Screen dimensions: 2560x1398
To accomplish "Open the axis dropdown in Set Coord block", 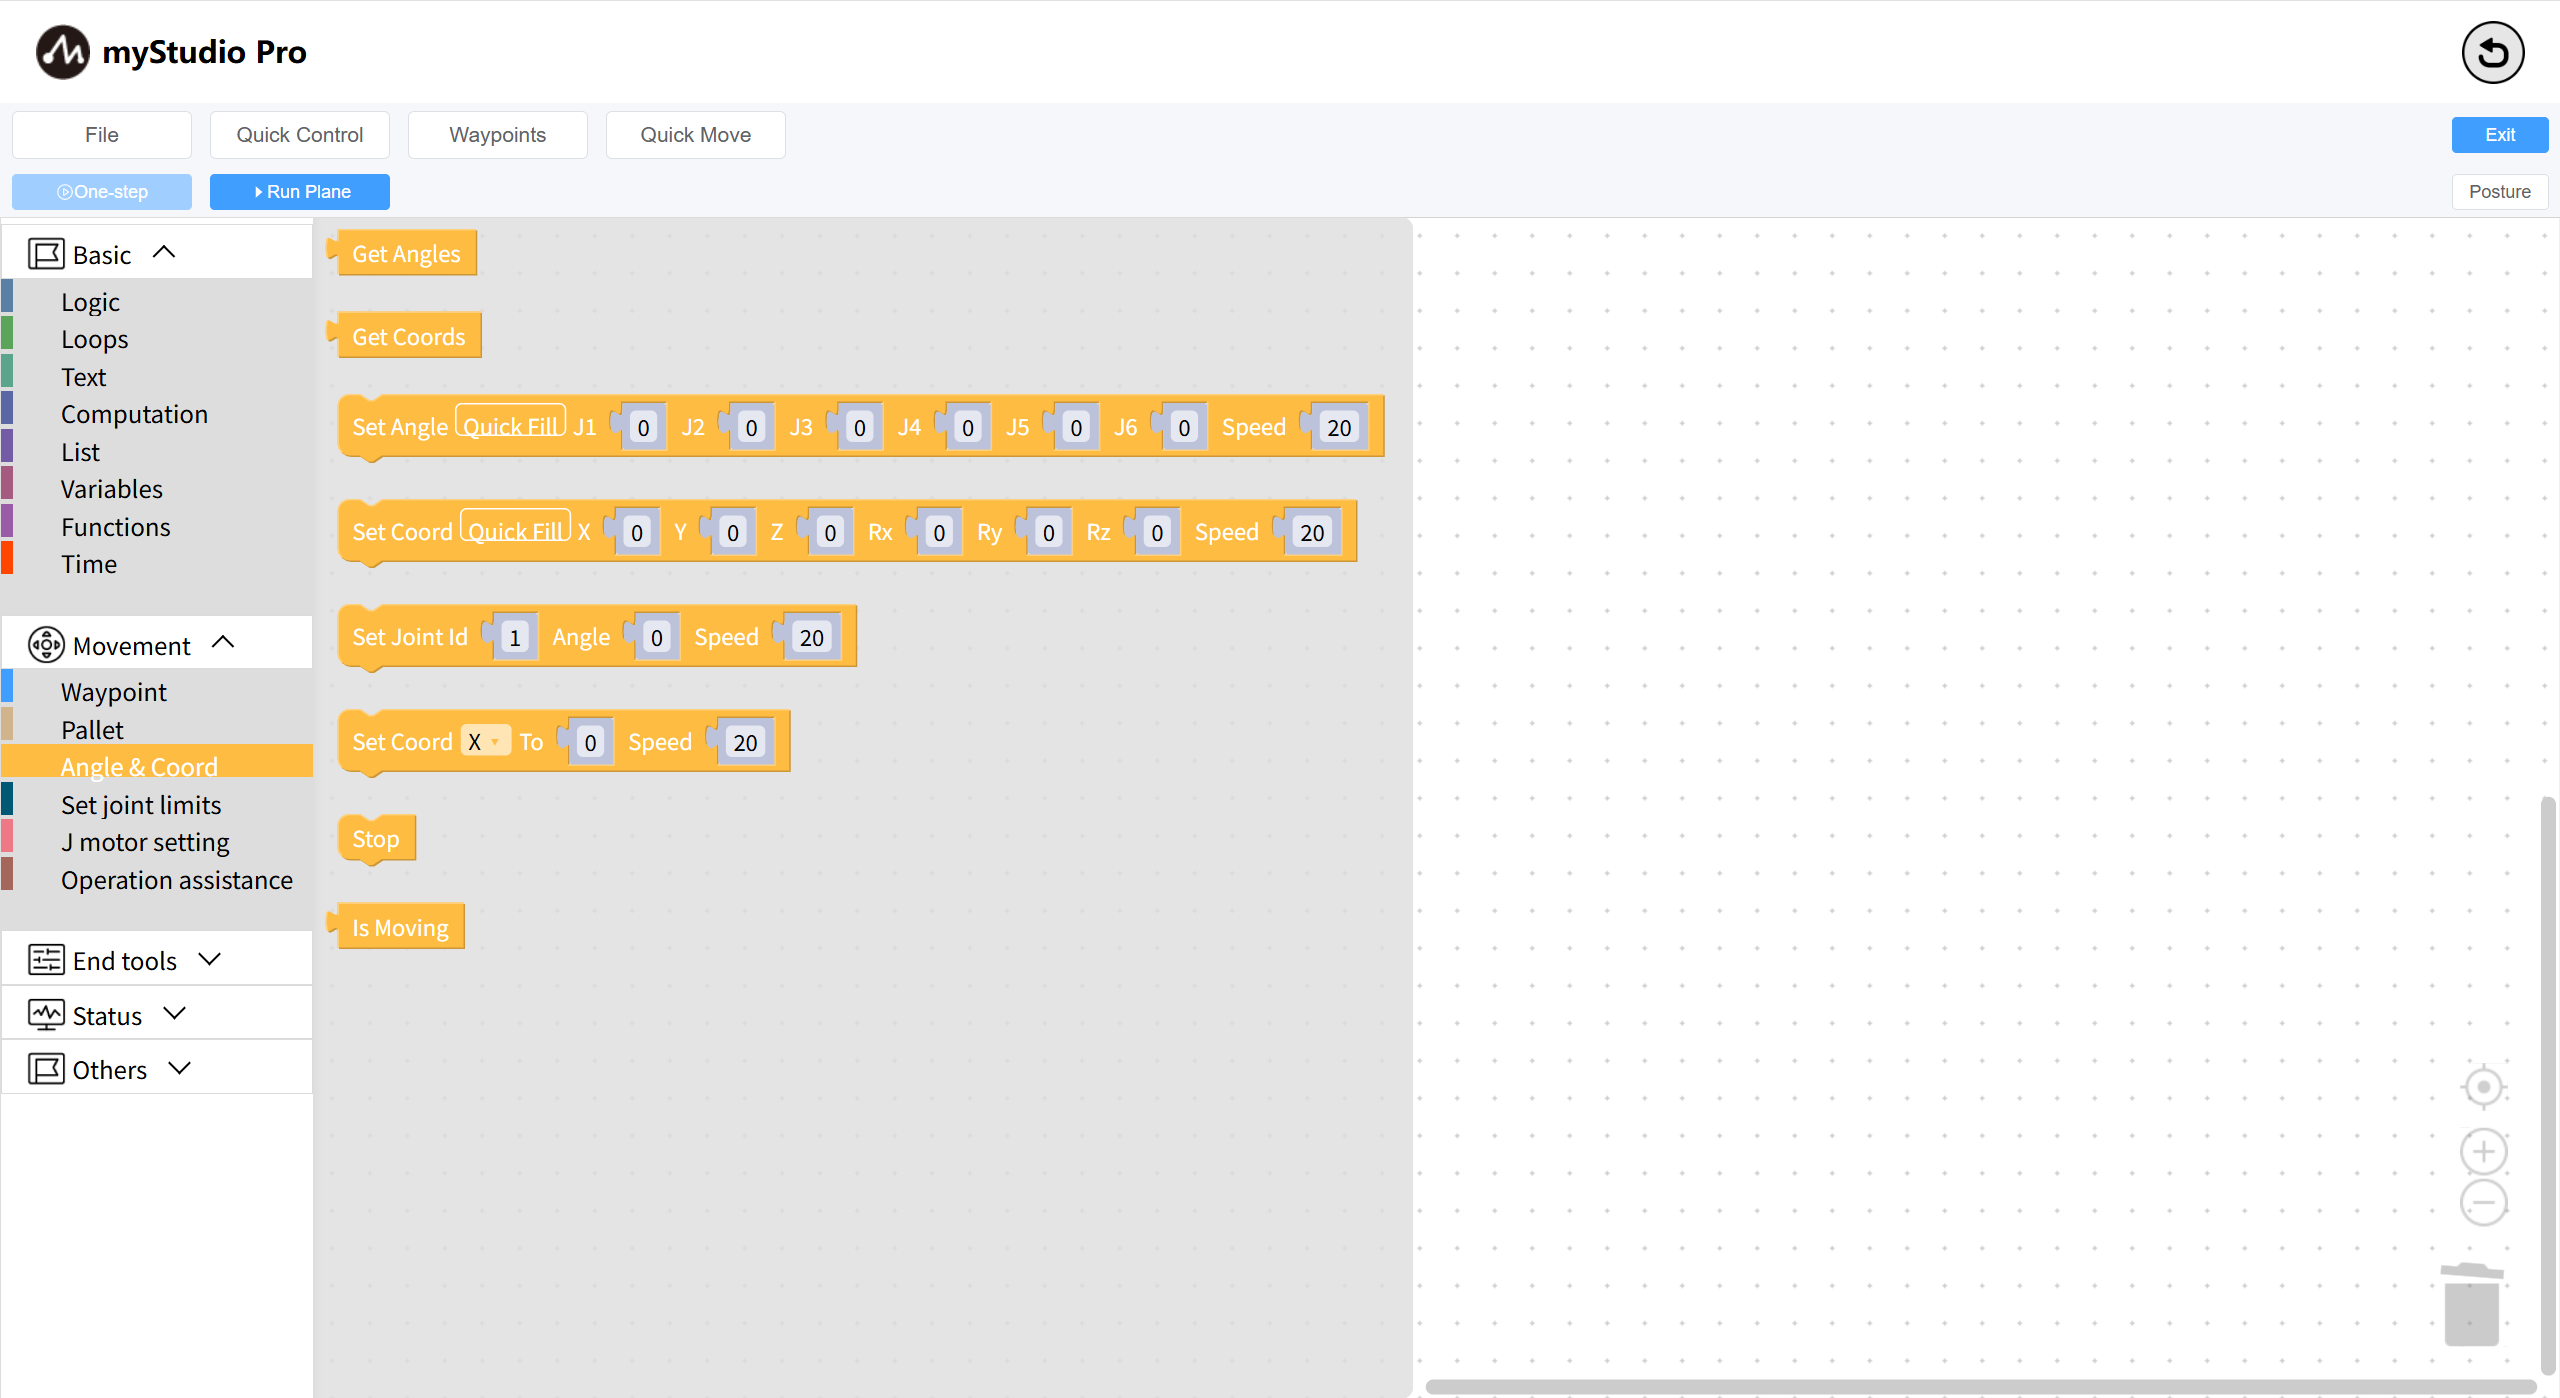I will (x=485, y=741).
